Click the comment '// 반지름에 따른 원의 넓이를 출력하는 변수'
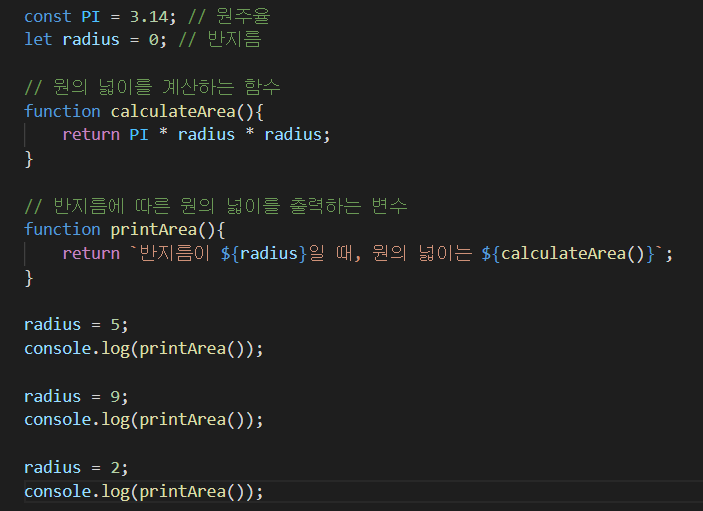The width and height of the screenshot is (703, 511). 216,206
